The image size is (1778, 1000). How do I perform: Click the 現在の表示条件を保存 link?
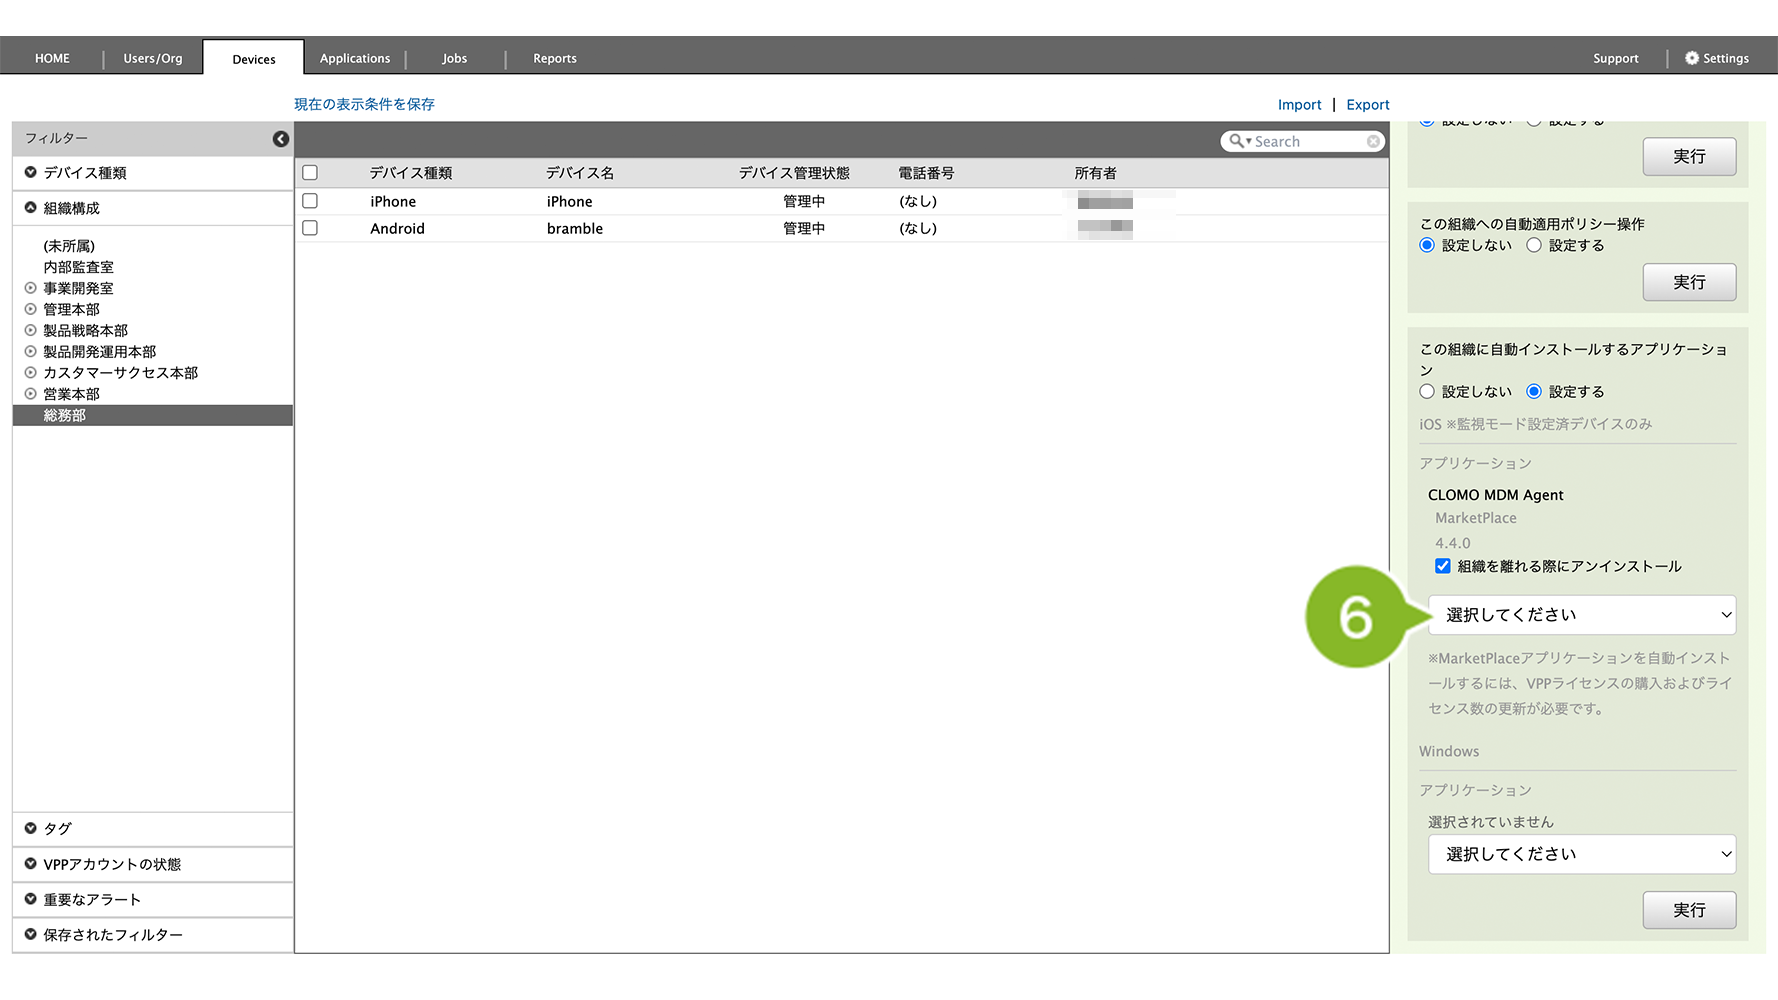pos(364,104)
